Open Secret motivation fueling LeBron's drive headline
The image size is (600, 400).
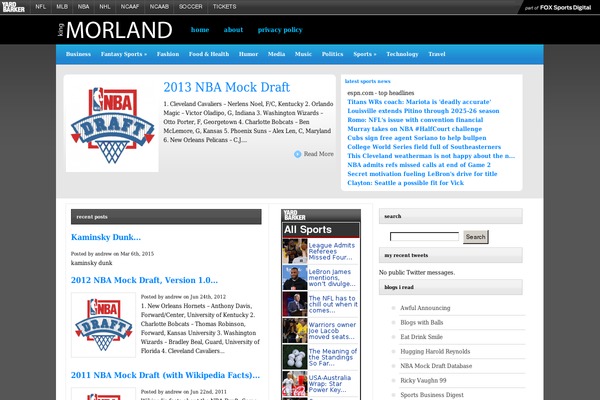point(422,174)
